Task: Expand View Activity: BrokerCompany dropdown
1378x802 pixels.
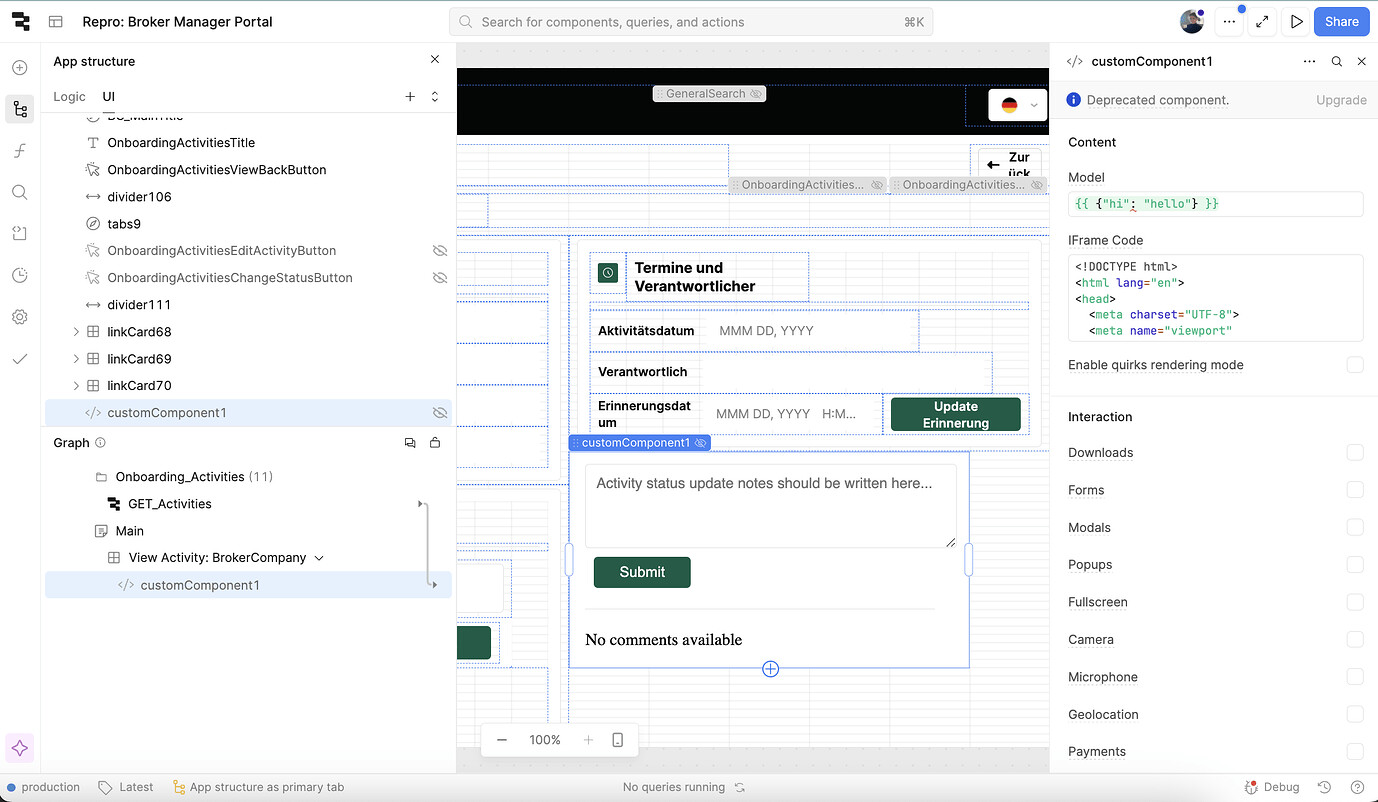Action: click(x=319, y=558)
